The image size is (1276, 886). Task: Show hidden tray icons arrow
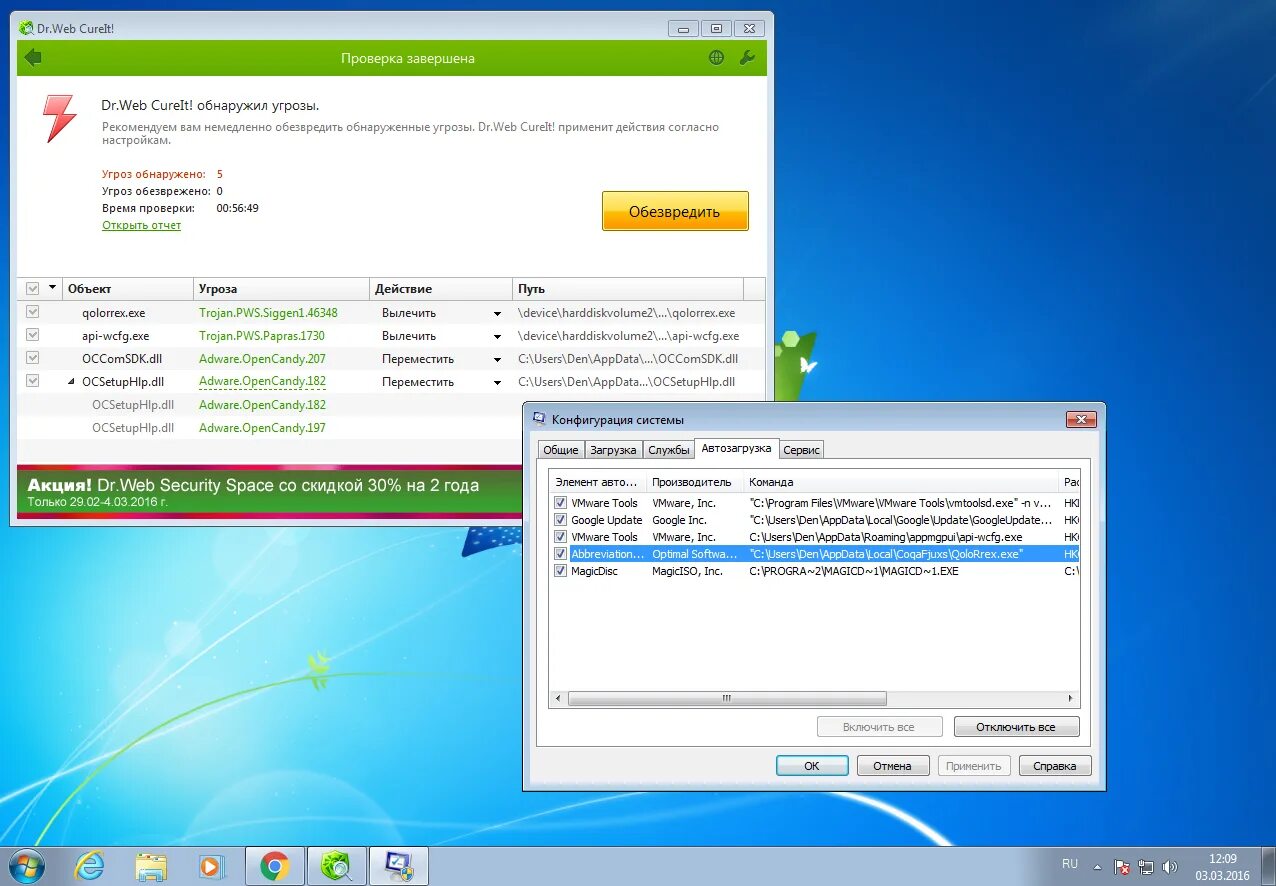click(1099, 867)
